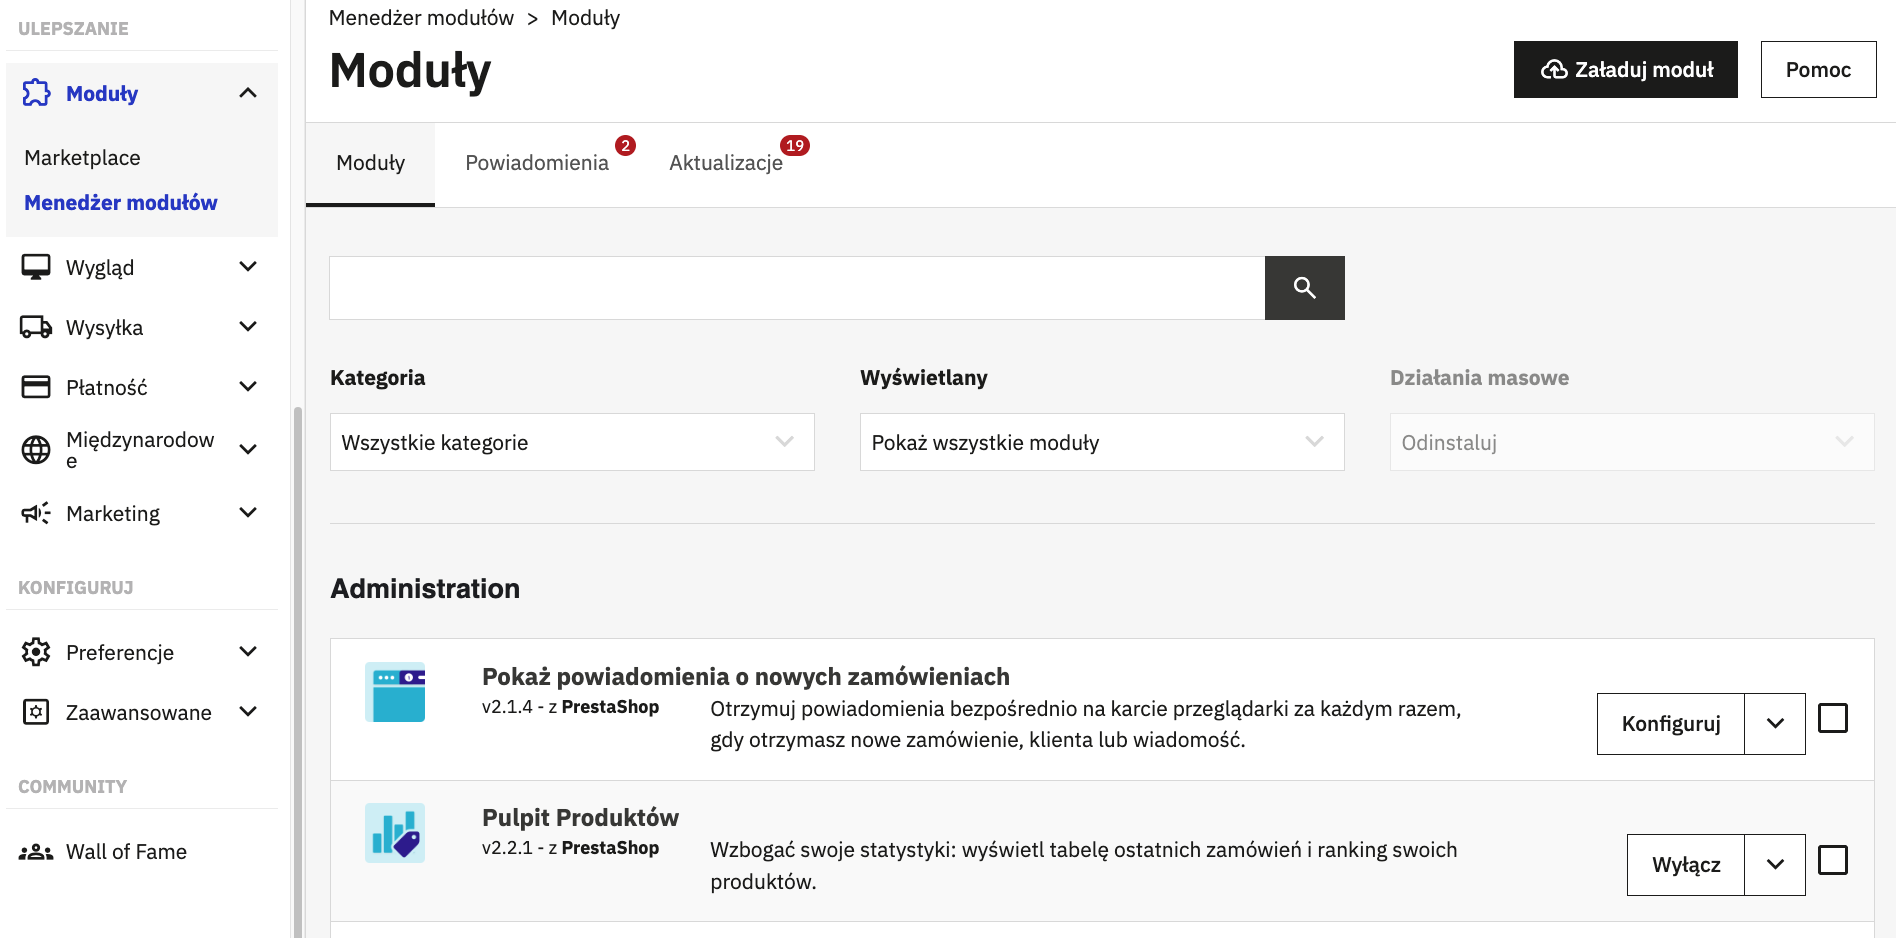Open Wall of Fame menu item
Screen dimensions: 1896x938
[126, 852]
